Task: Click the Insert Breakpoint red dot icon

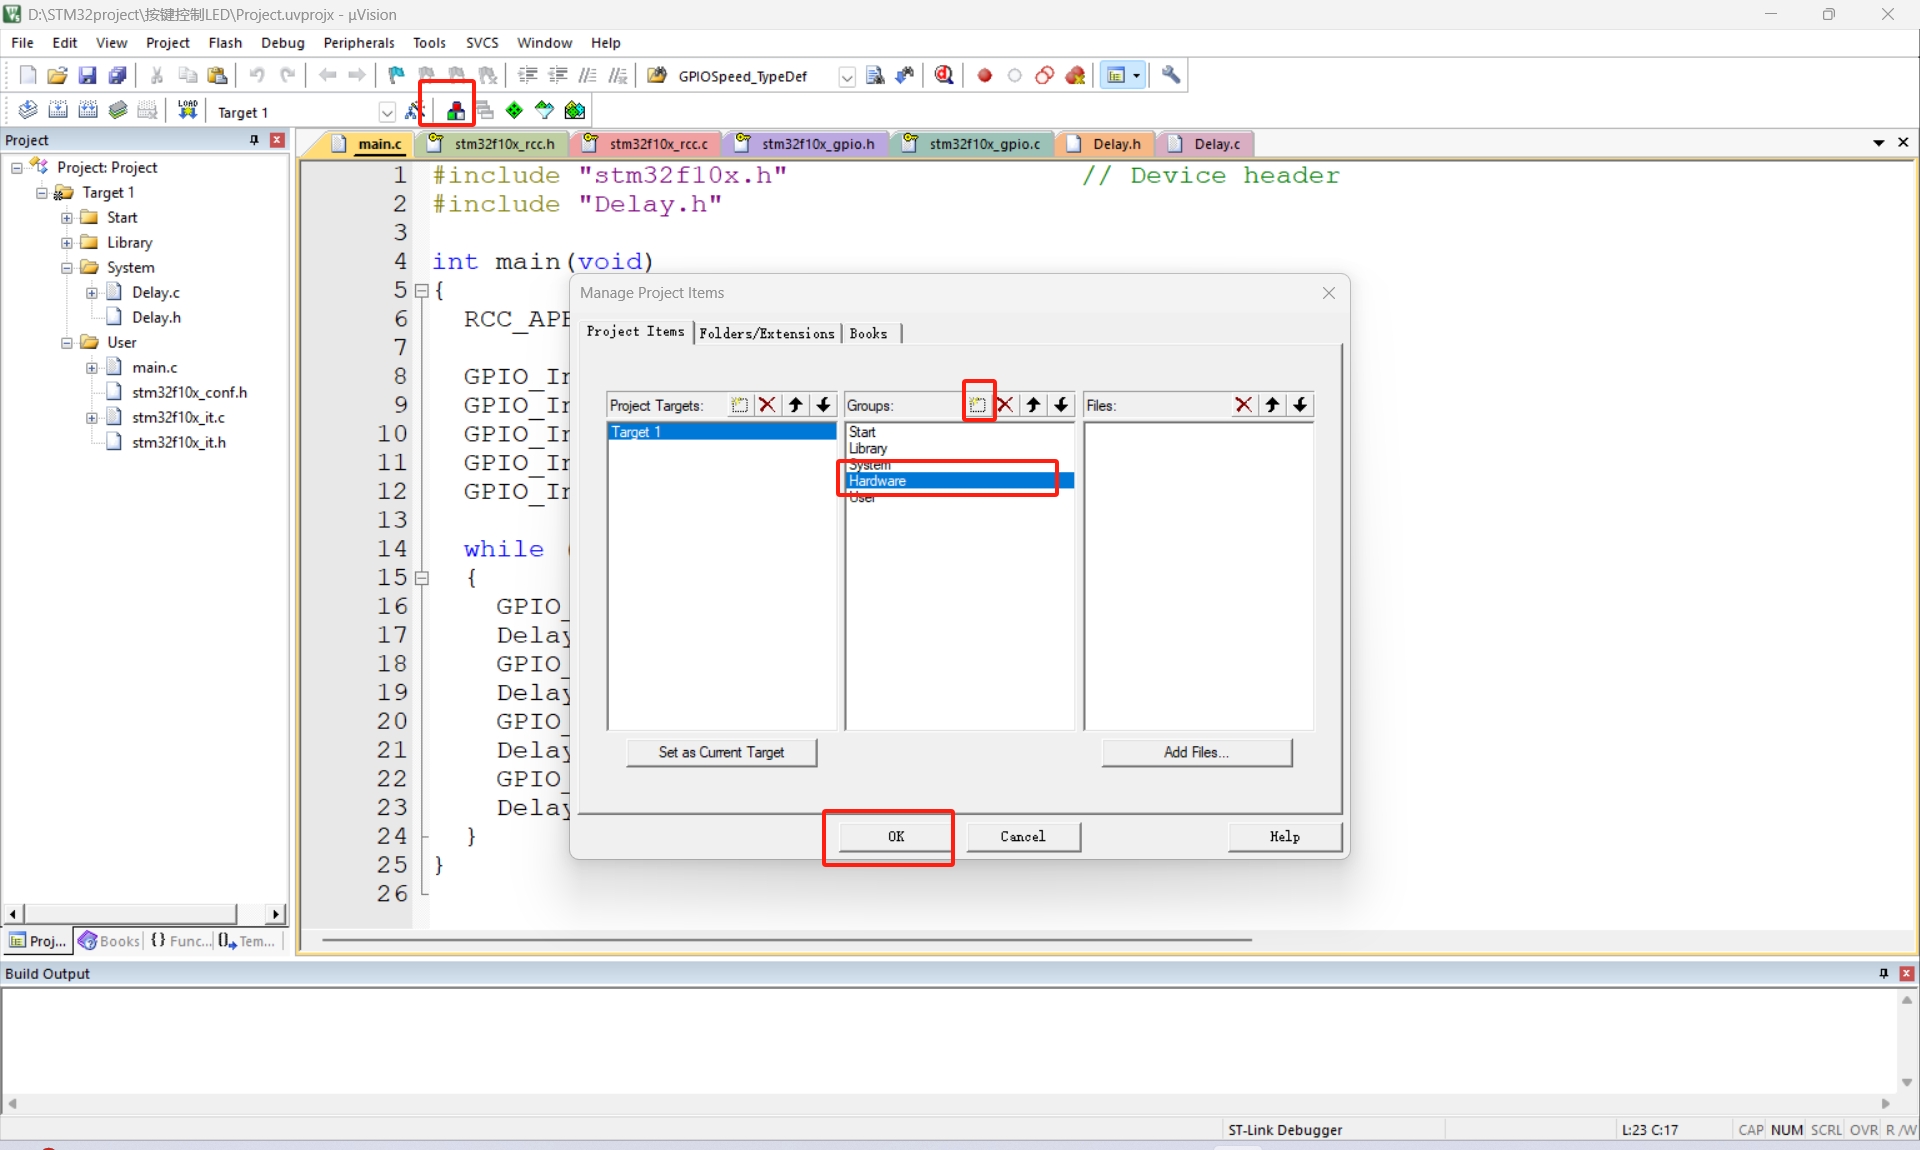Action: (x=984, y=76)
